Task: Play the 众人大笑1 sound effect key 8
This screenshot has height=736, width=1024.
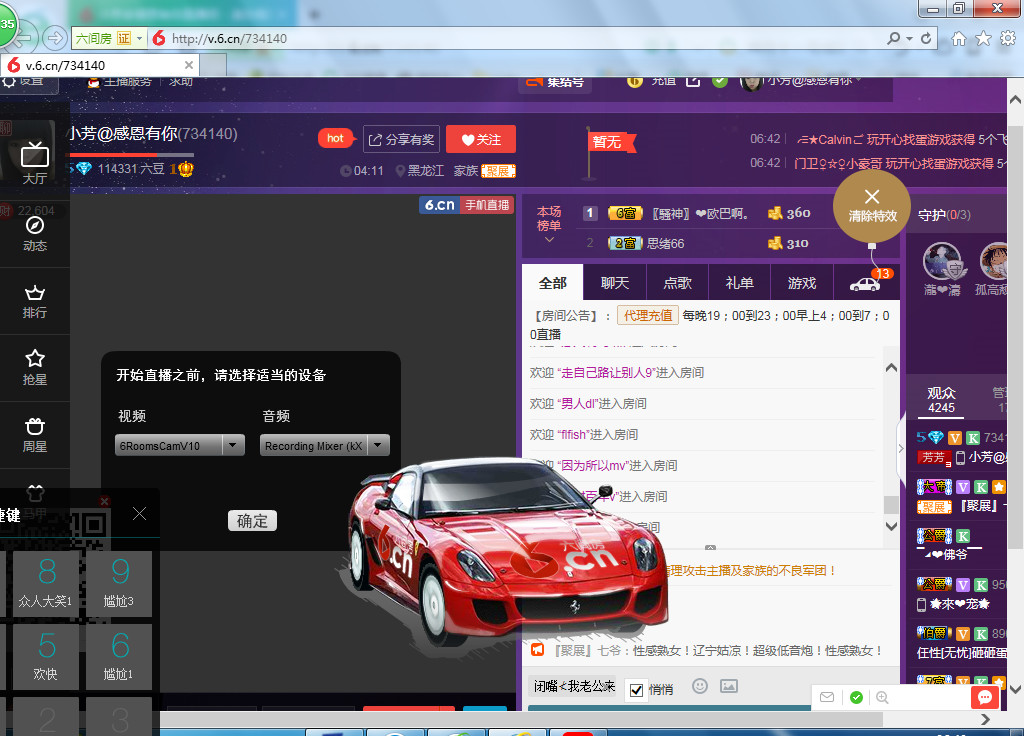Action: click(46, 583)
